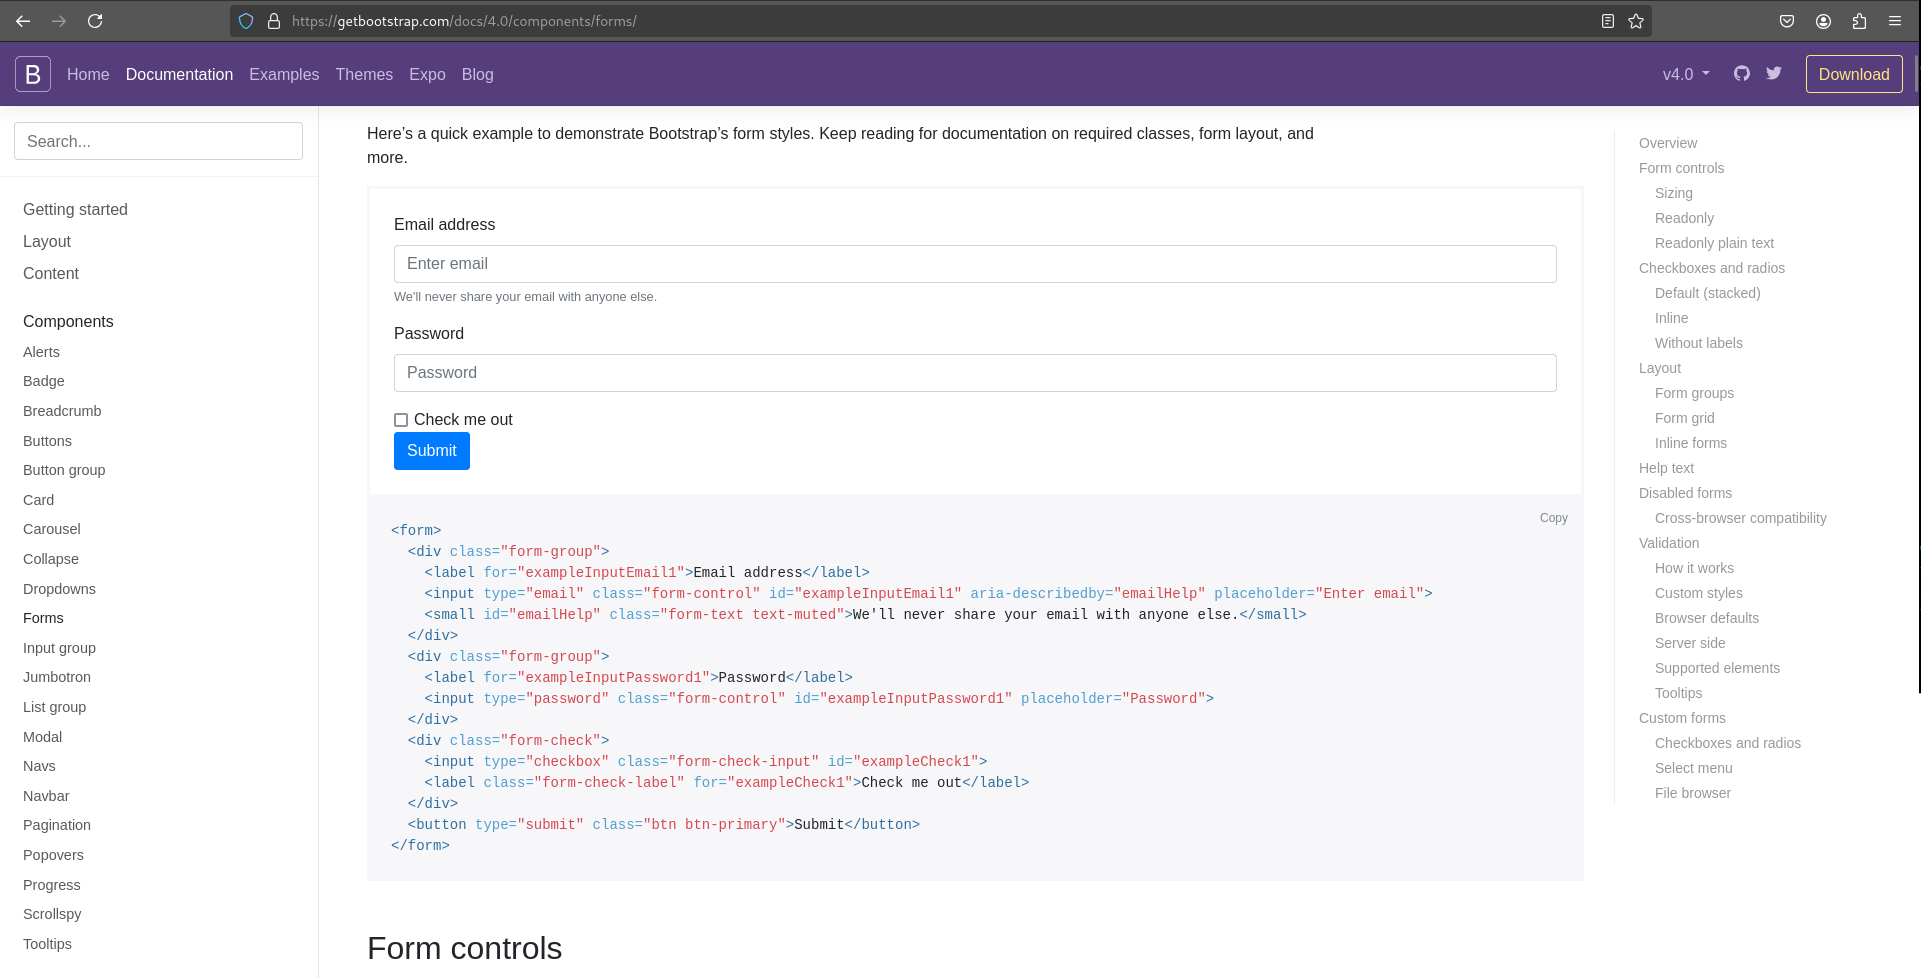
Task: Open the Examples nav item
Action: pos(284,74)
